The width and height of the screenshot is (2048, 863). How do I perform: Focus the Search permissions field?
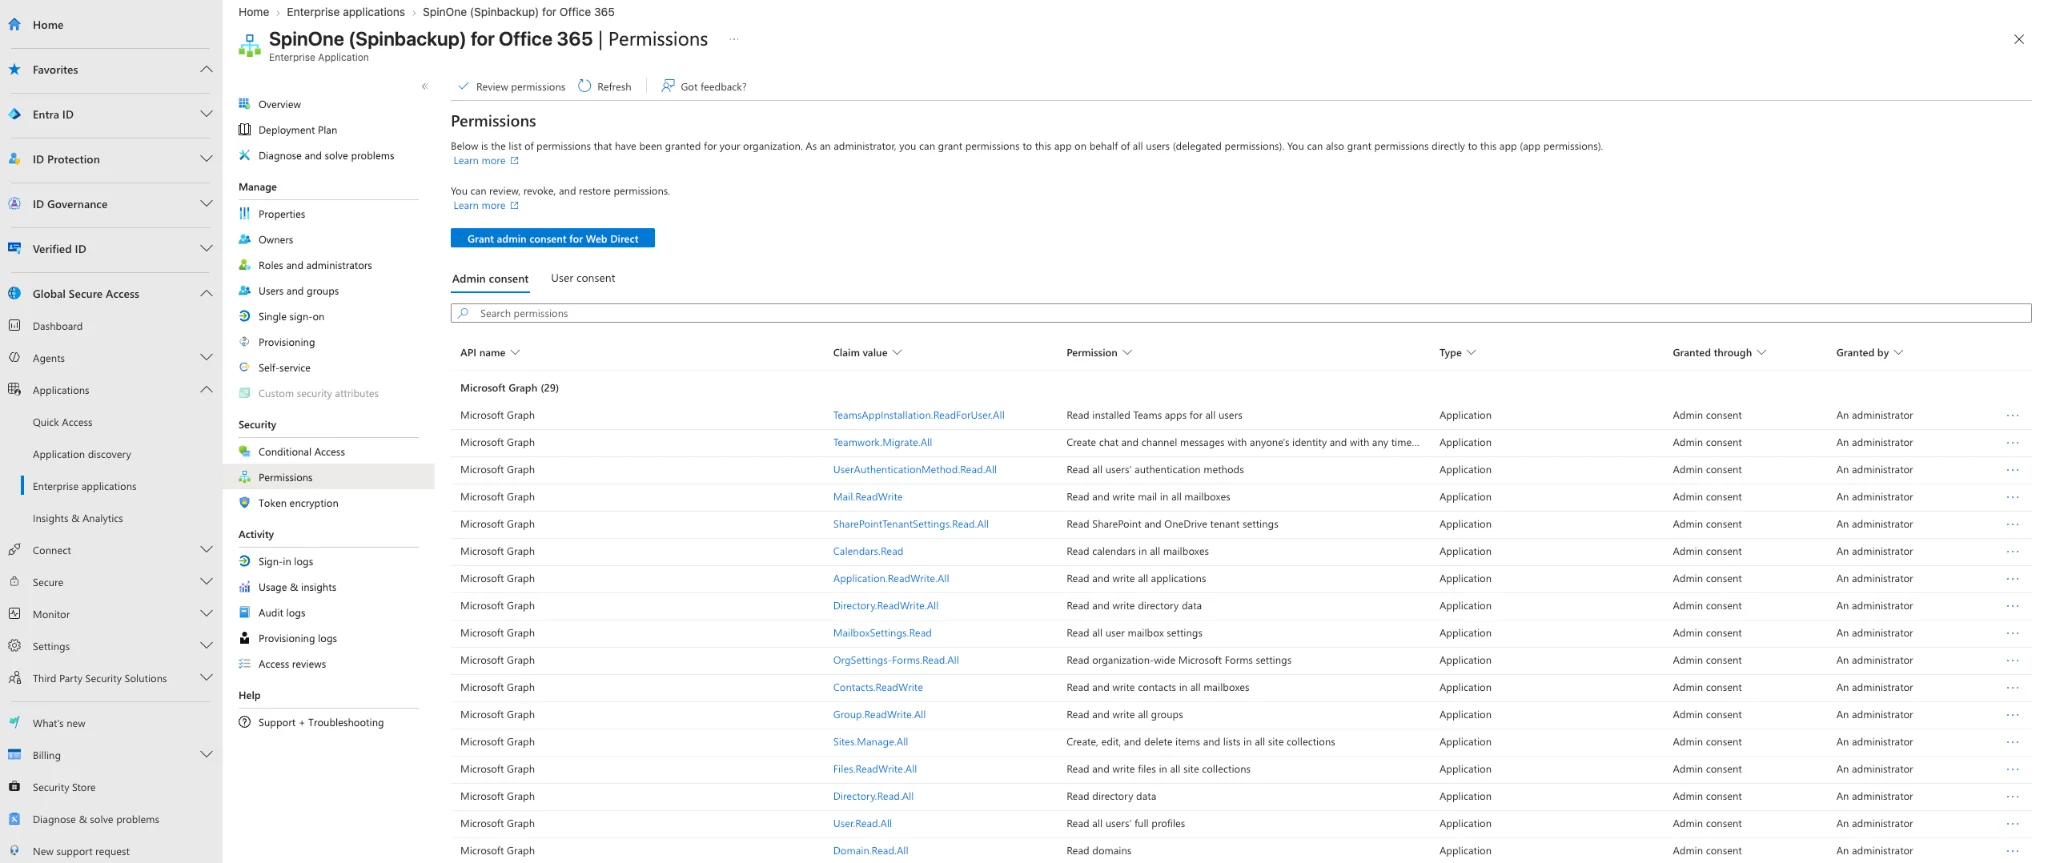point(1241,313)
